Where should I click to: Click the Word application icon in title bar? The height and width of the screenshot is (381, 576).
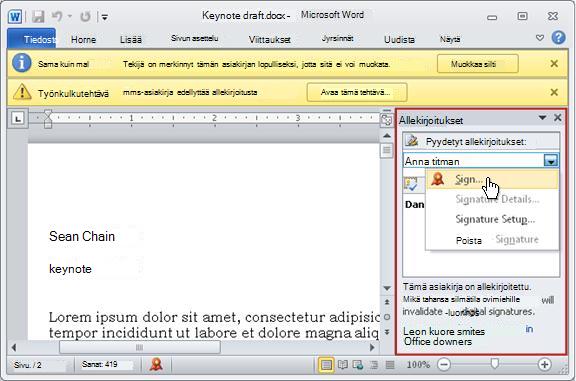[x=15, y=17]
